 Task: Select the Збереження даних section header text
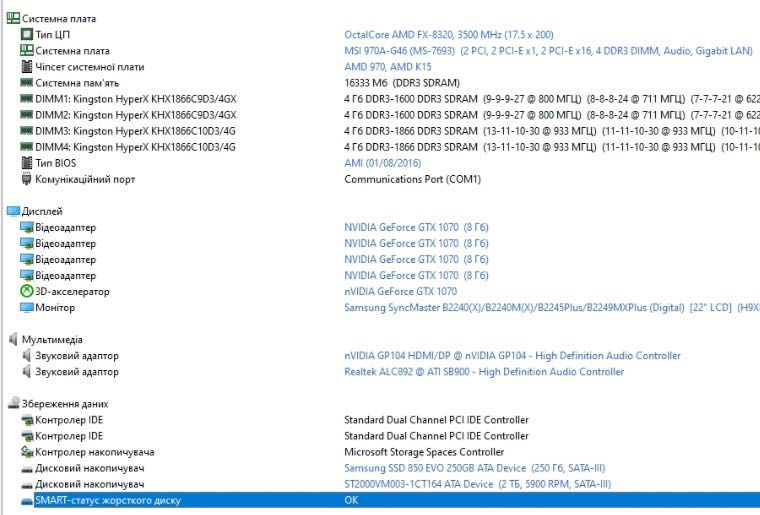pyautogui.click(x=65, y=404)
